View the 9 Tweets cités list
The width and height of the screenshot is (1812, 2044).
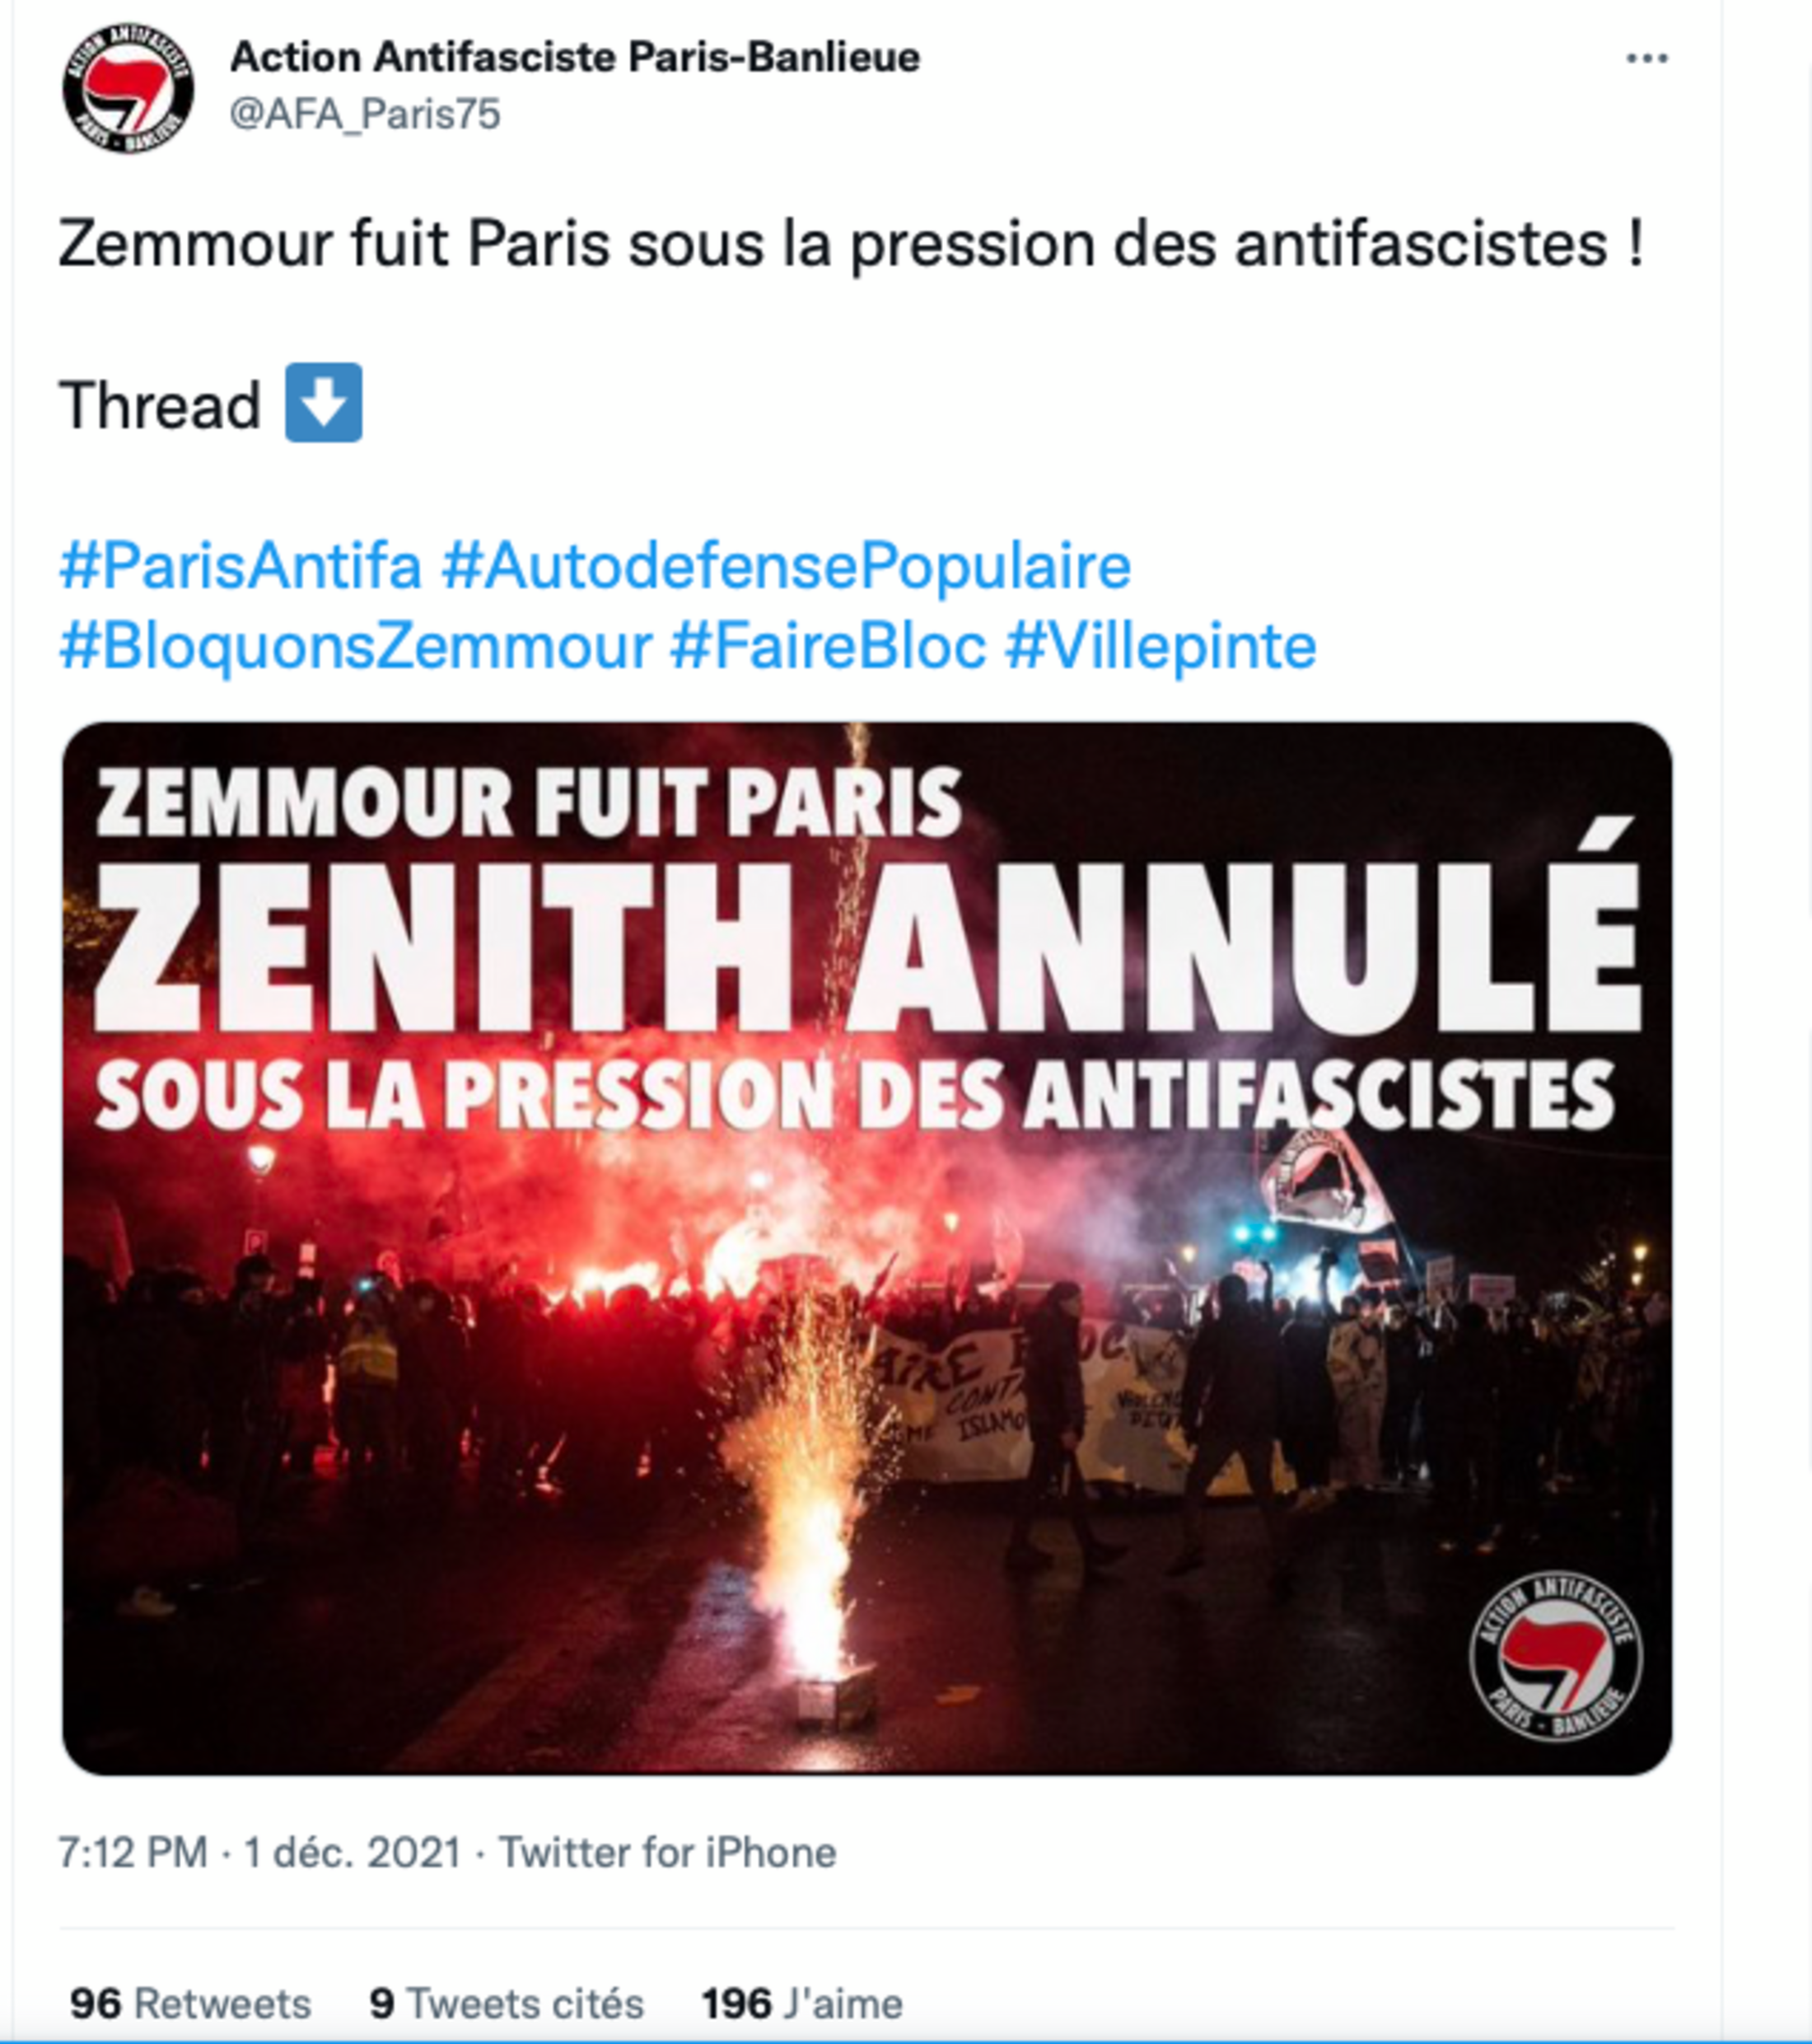[x=506, y=2003]
